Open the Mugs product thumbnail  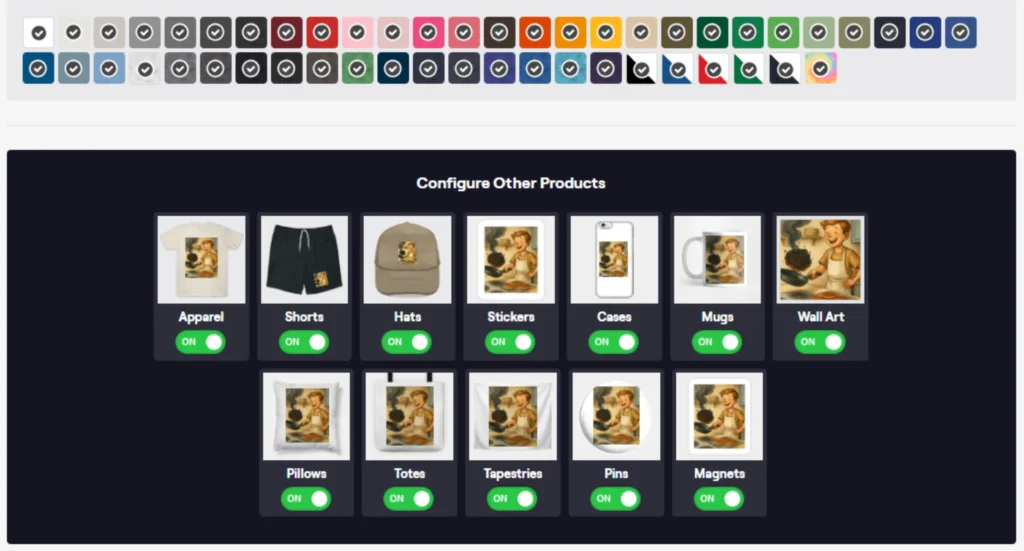717,260
